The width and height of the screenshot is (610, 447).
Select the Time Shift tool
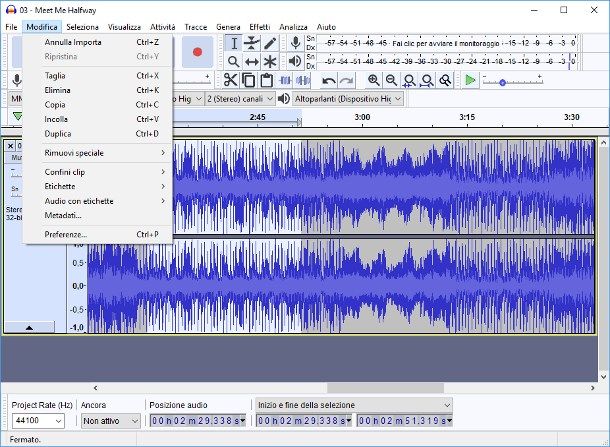click(252, 61)
